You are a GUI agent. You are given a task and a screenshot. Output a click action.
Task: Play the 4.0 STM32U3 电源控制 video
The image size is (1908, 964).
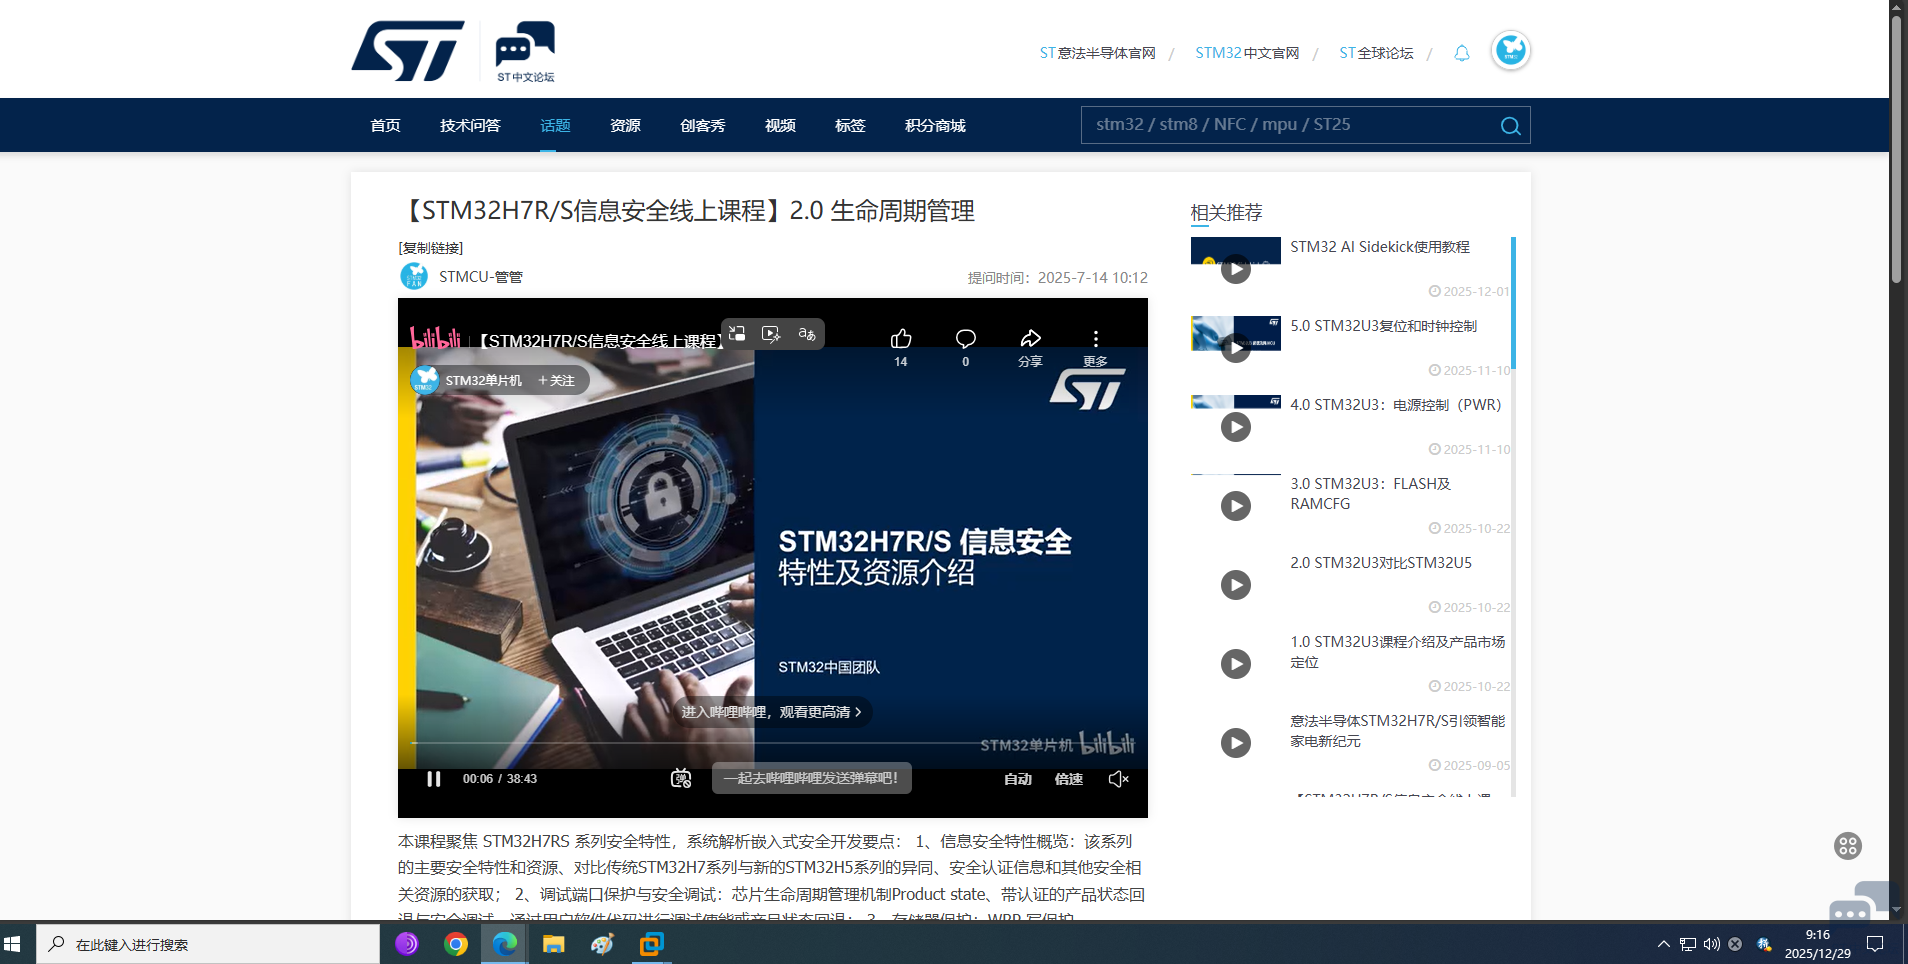point(1236,427)
